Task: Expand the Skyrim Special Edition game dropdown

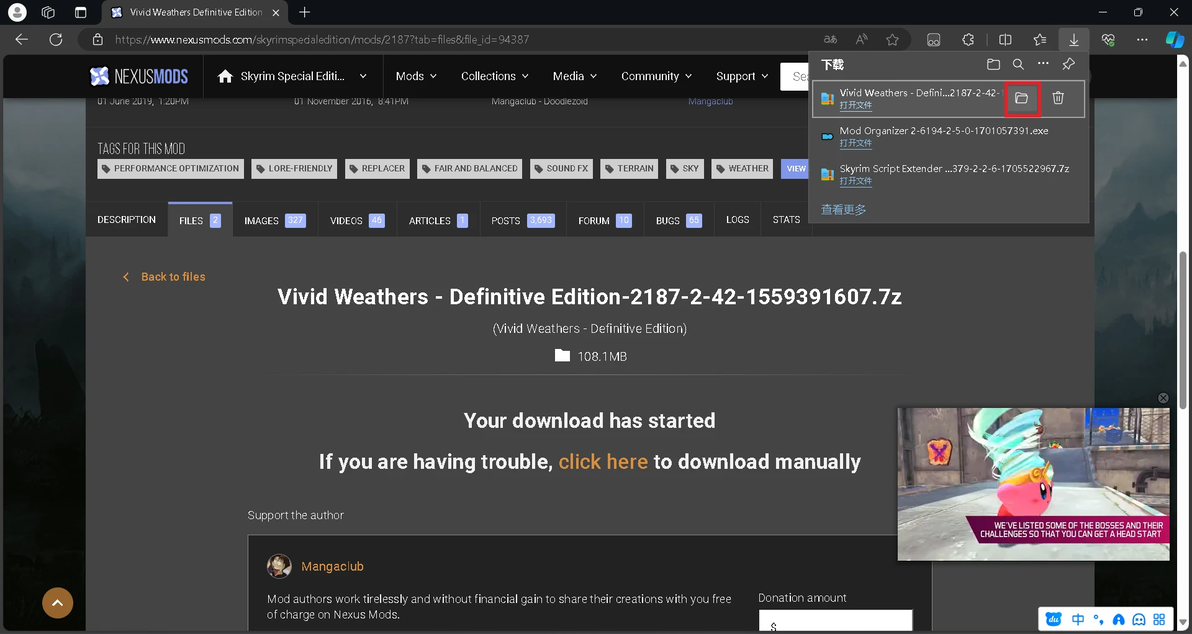Action: tap(363, 76)
